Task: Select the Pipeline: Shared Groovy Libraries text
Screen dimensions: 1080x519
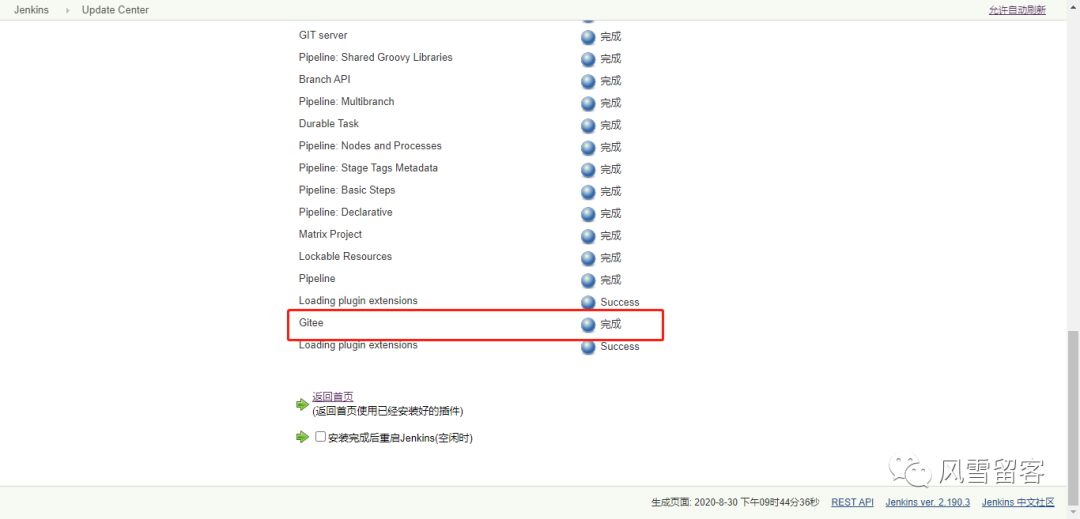Action: pyautogui.click(x=375, y=57)
